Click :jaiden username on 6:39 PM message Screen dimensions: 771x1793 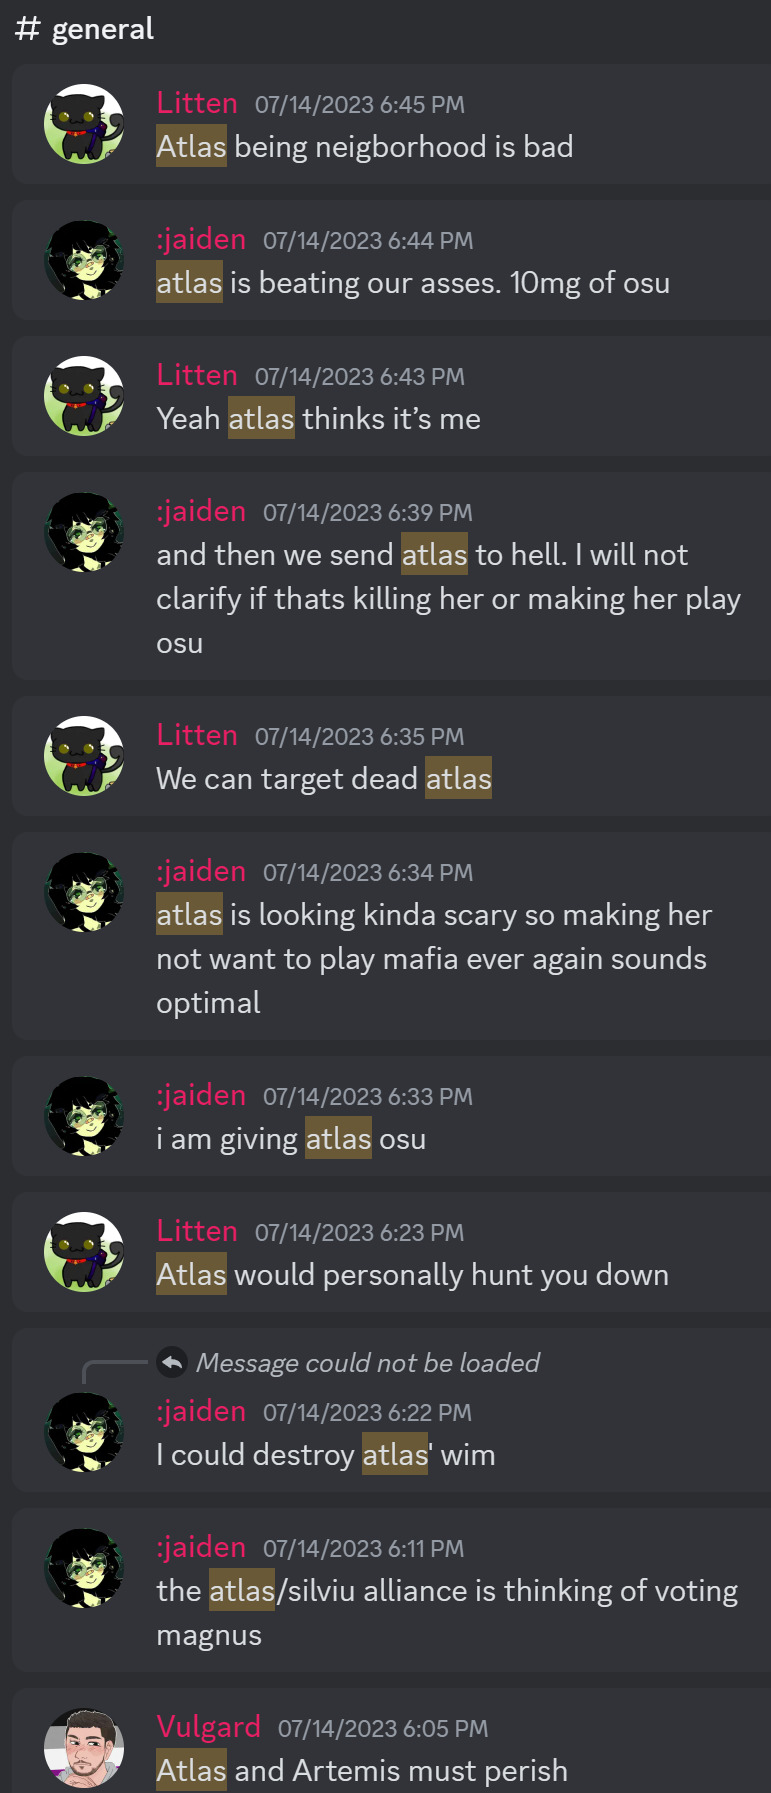click(201, 511)
